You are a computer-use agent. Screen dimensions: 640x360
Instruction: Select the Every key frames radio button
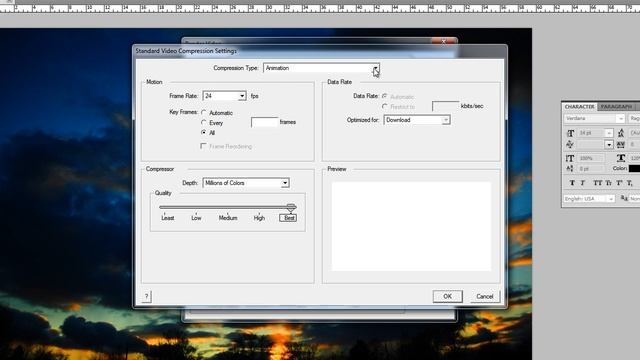(204, 122)
